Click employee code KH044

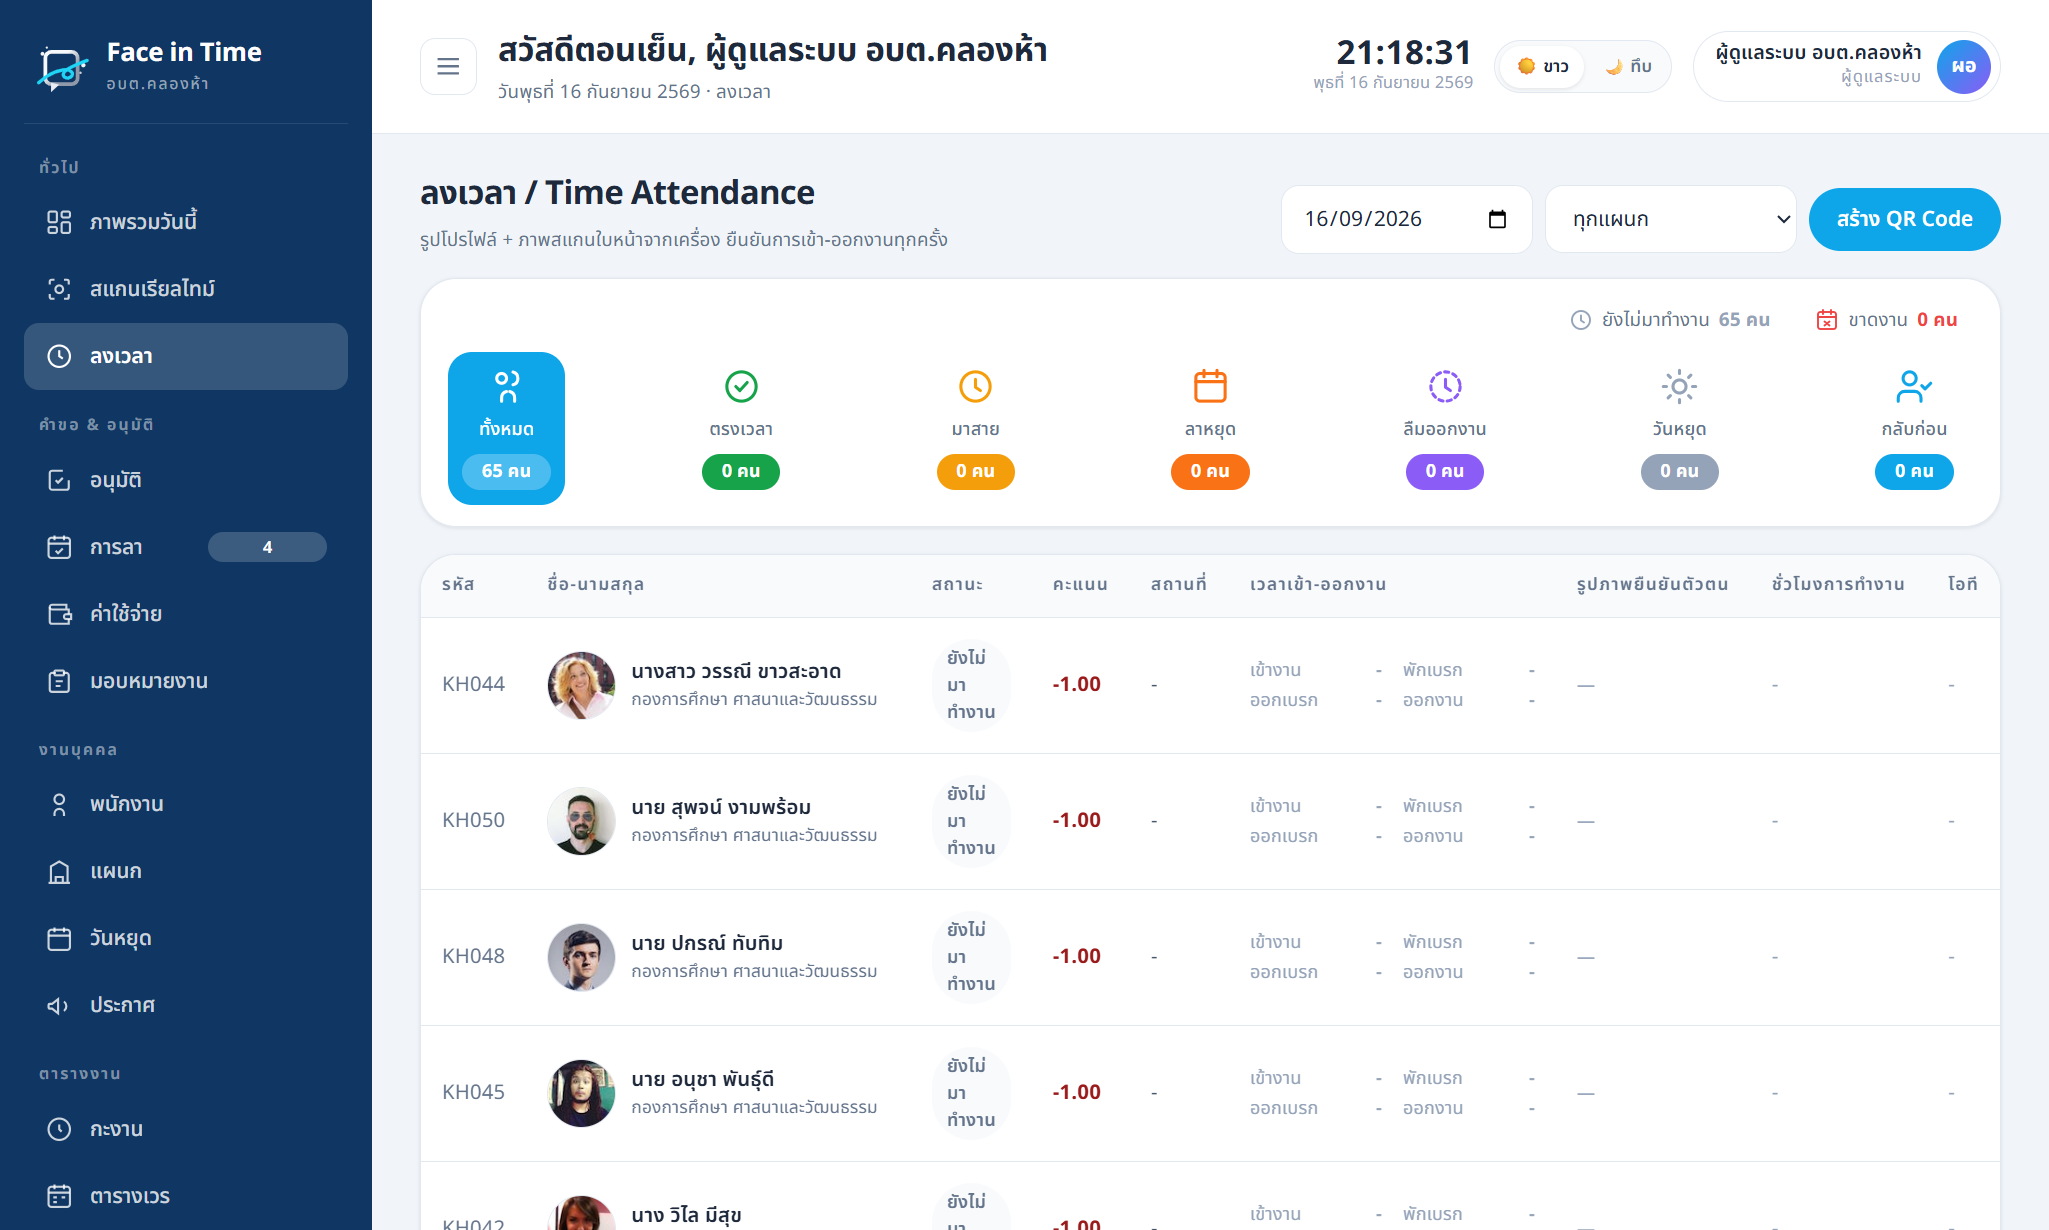[473, 684]
